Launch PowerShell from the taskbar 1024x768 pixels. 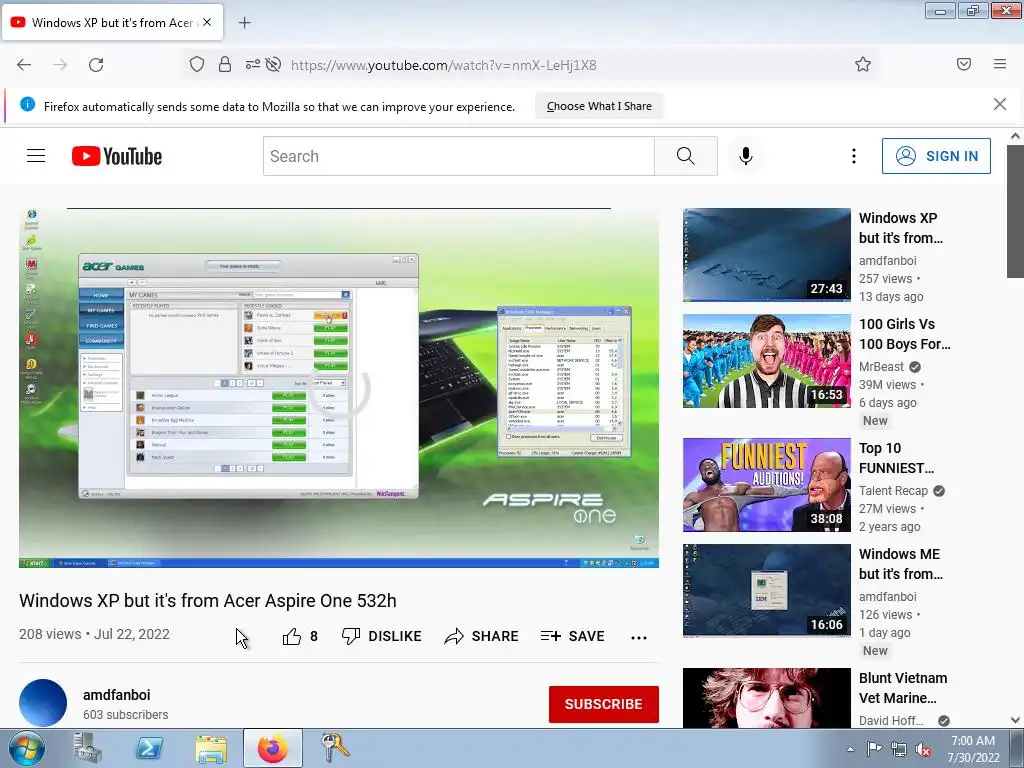pyautogui.click(x=149, y=748)
